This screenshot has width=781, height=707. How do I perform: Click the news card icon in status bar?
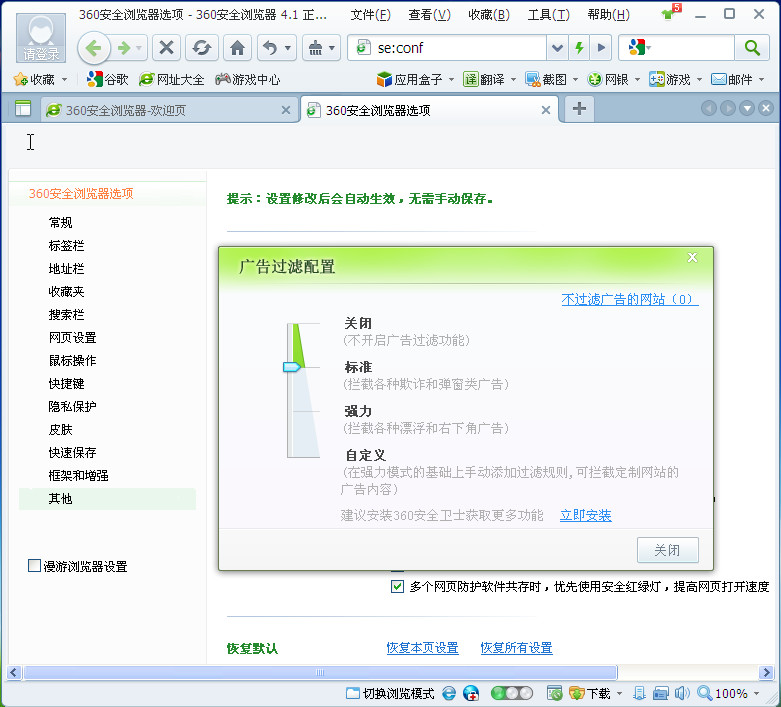(x=661, y=693)
